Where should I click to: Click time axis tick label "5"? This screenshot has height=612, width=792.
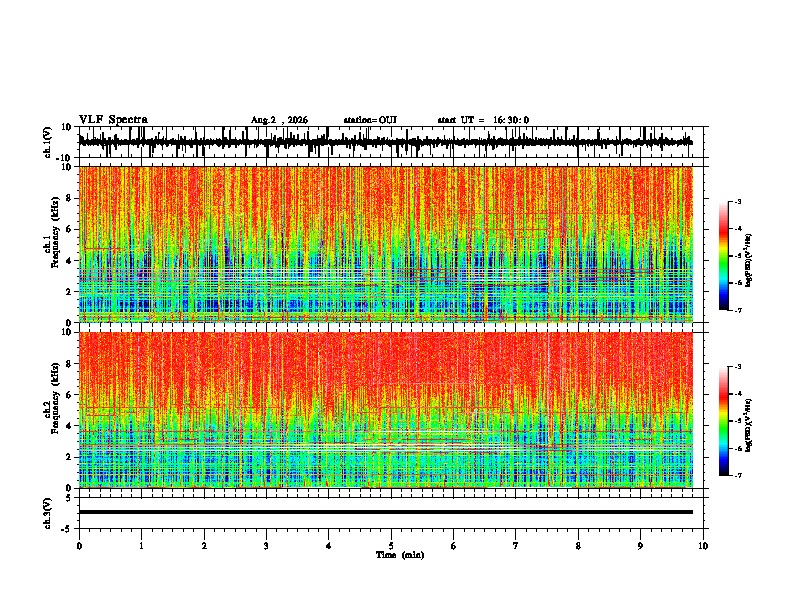[x=391, y=546]
